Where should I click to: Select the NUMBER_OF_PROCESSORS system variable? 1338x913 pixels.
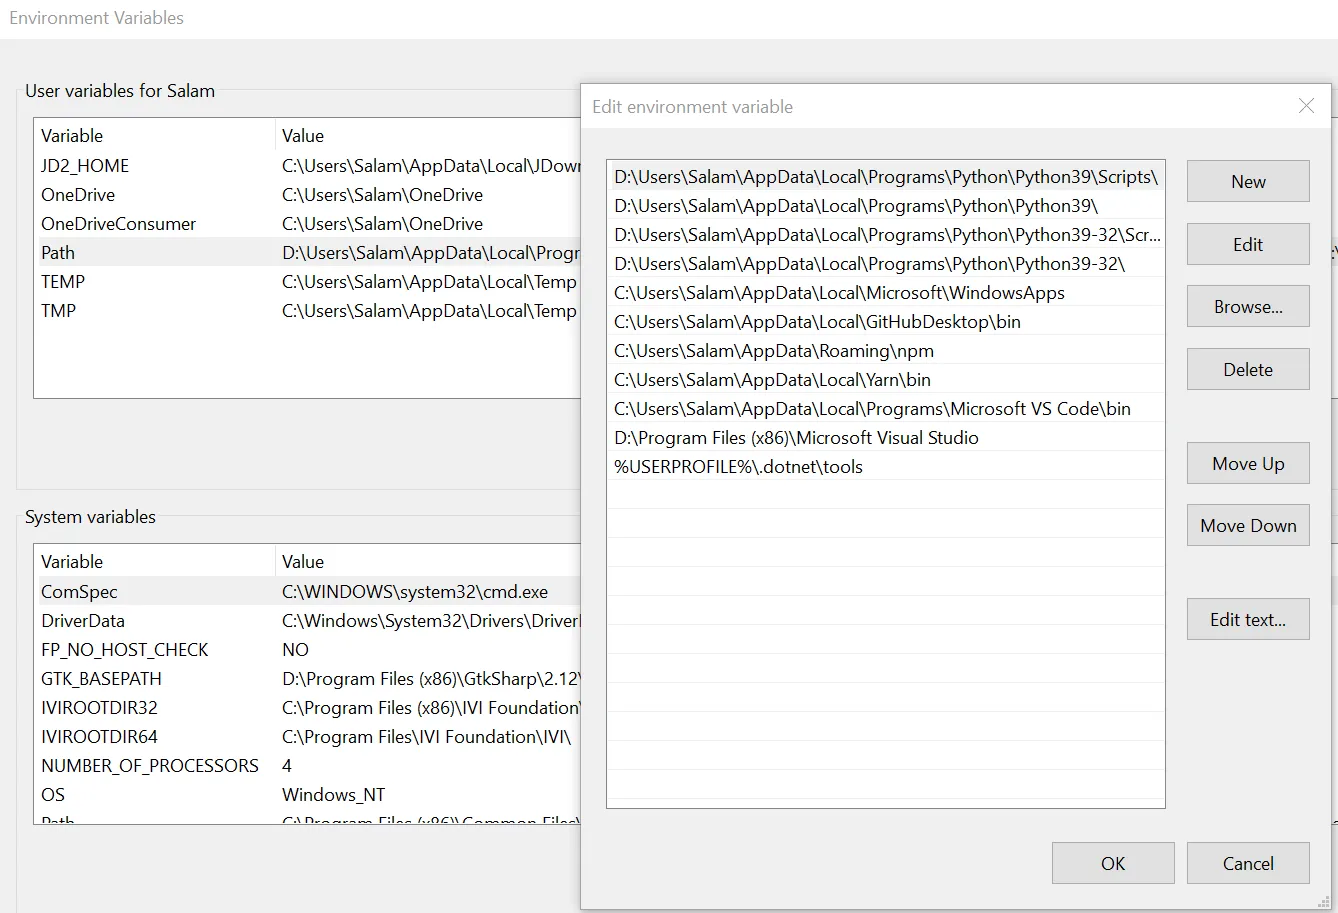[x=308, y=766]
